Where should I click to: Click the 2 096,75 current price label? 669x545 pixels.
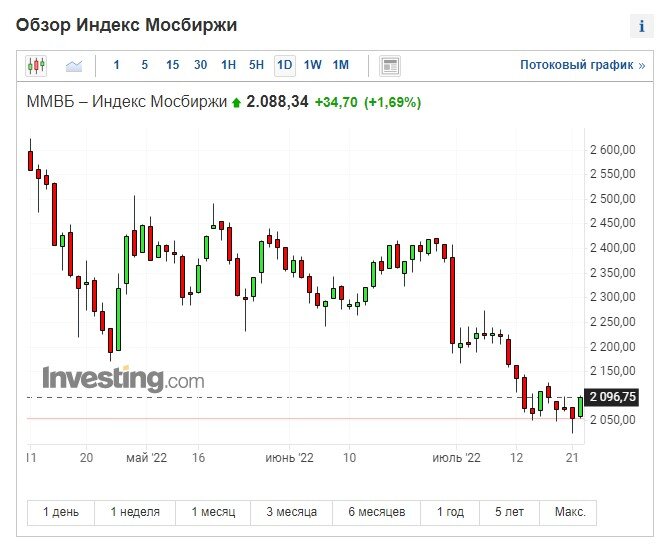tap(612, 397)
